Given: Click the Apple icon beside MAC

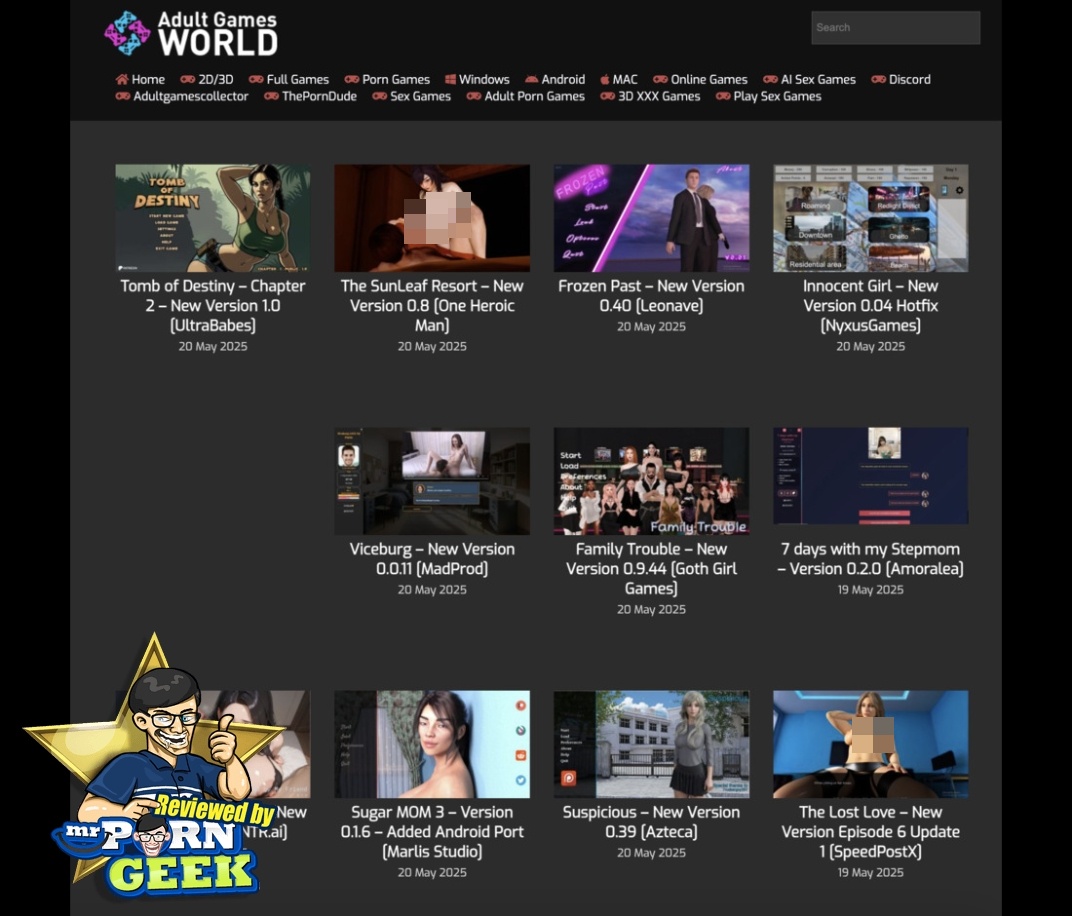Looking at the screenshot, I should (x=604, y=79).
